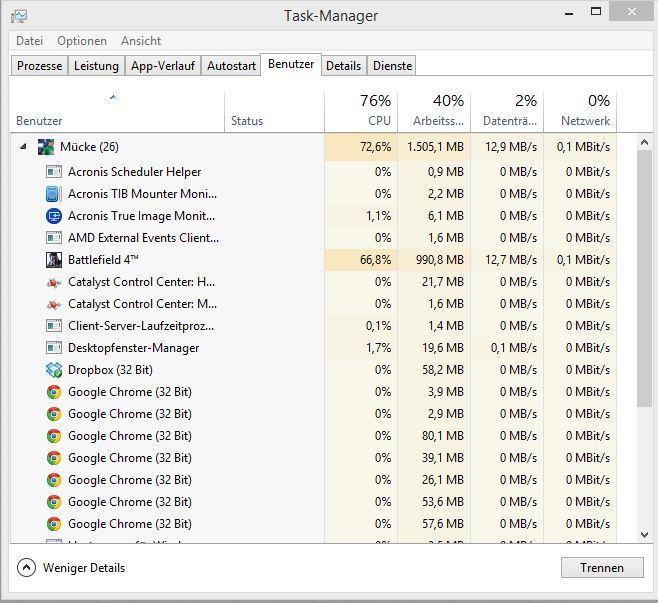Click the 12,7 MB/s disk value

point(511,260)
